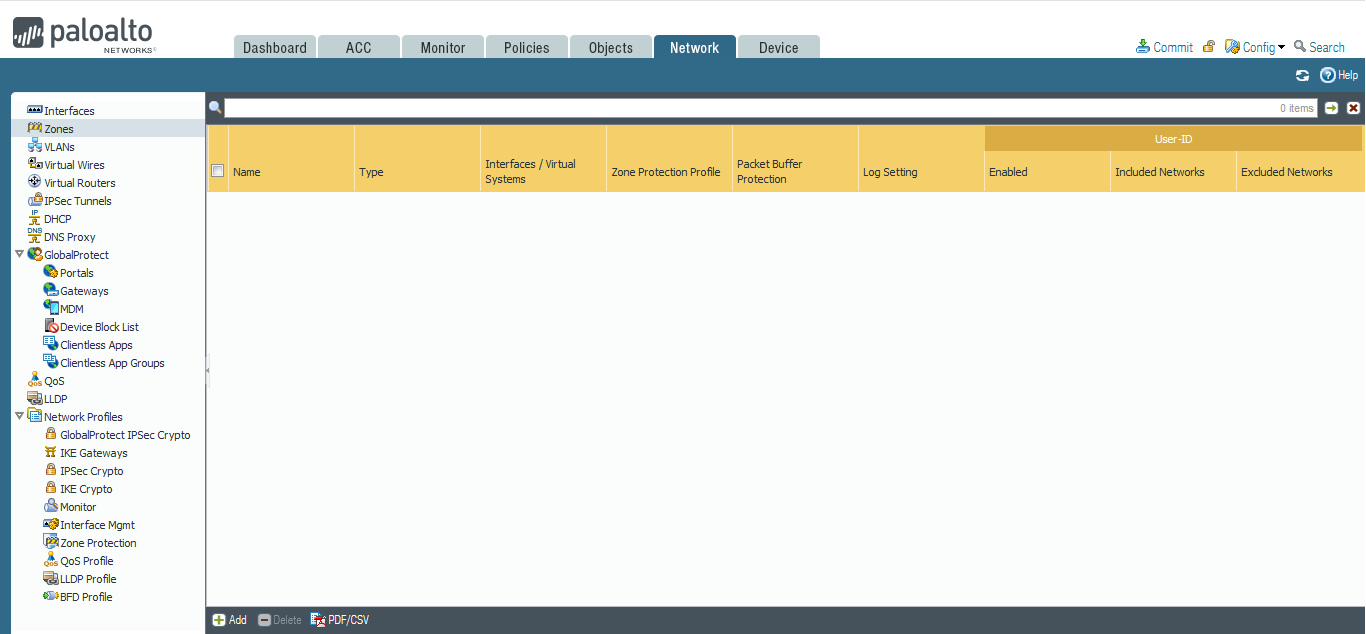Viewport: 1366px width, 634px height.
Task: Click the LLDP icon
Action: (x=35, y=398)
